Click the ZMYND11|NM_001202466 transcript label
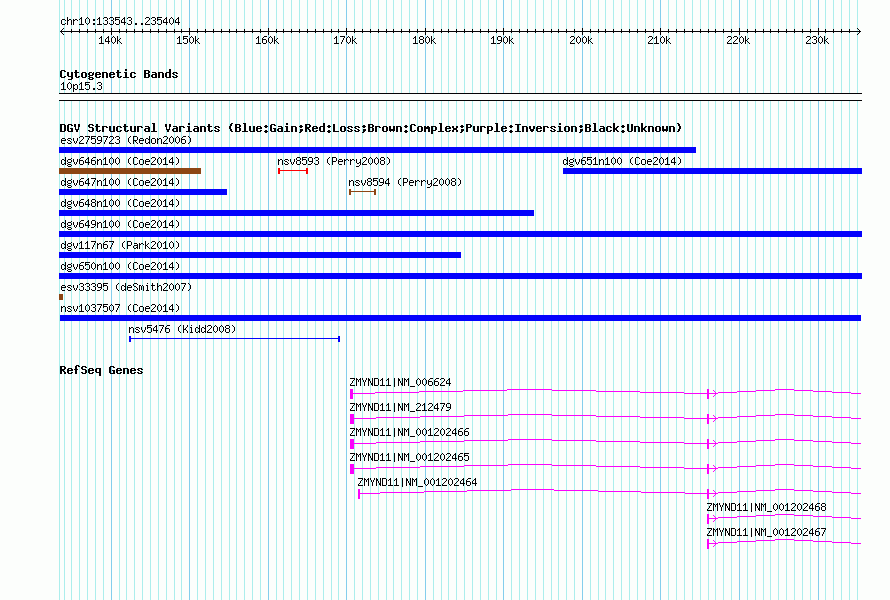The width and height of the screenshot is (890, 600). (x=409, y=433)
